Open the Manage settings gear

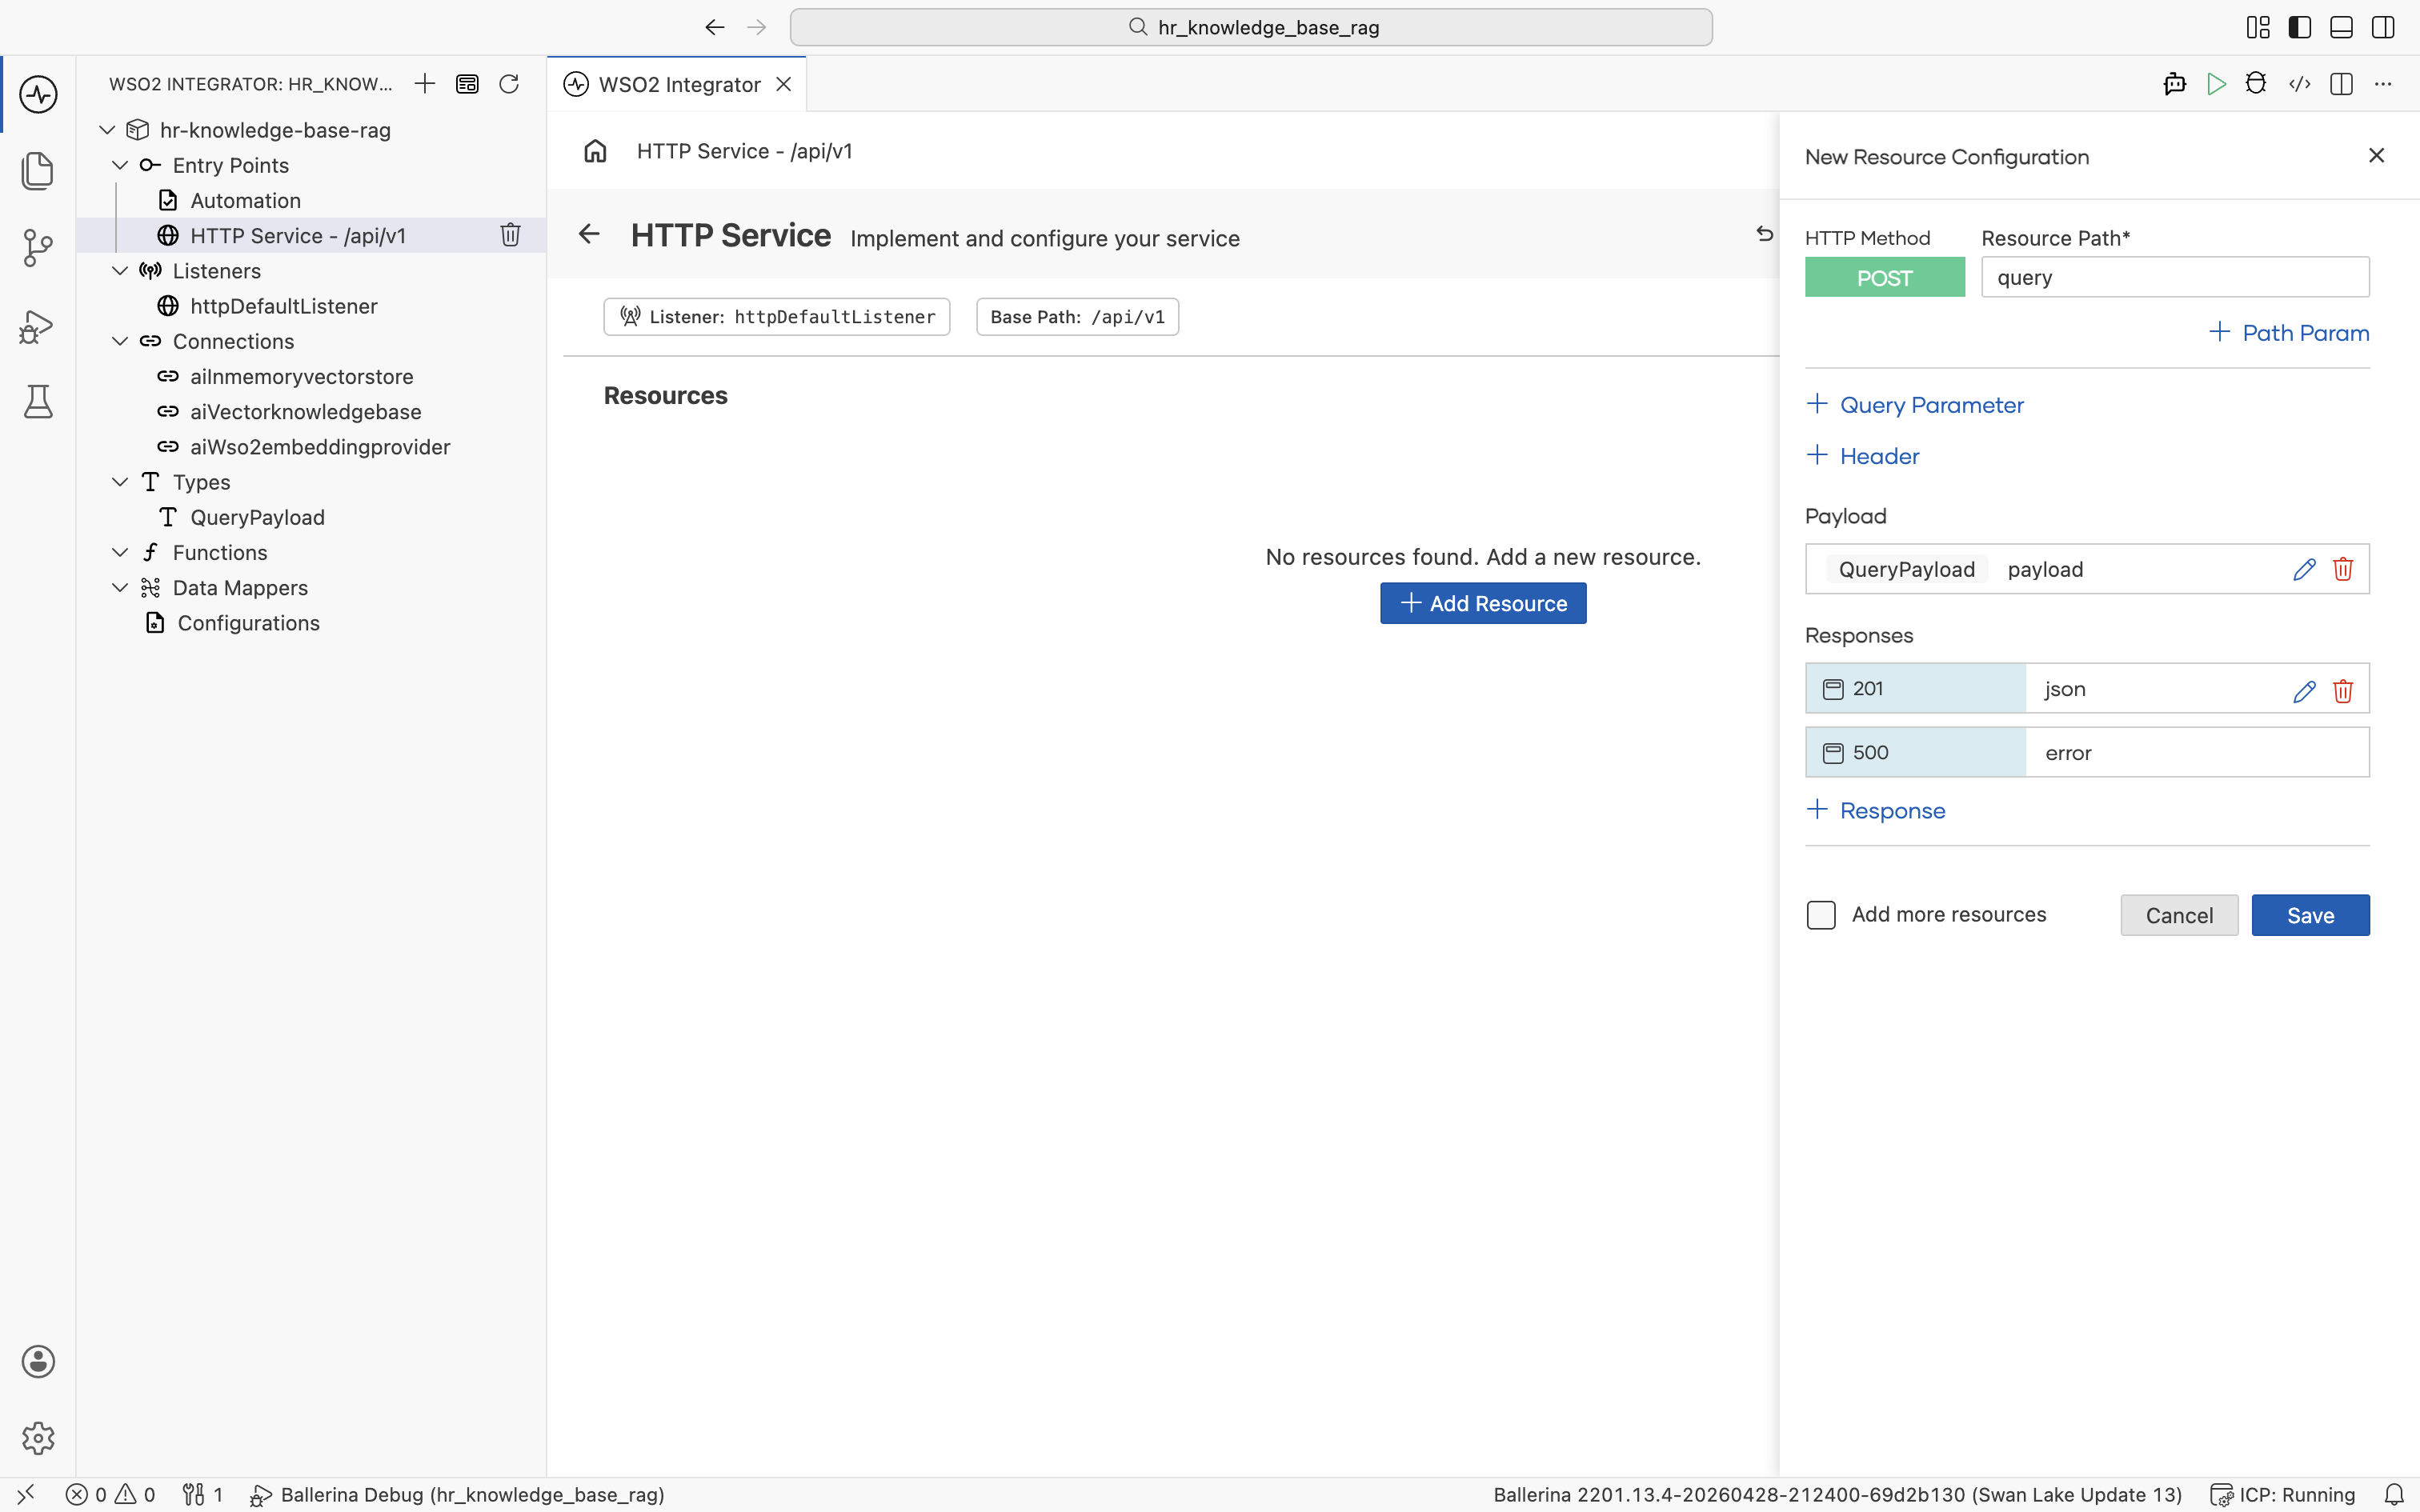[x=38, y=1438]
